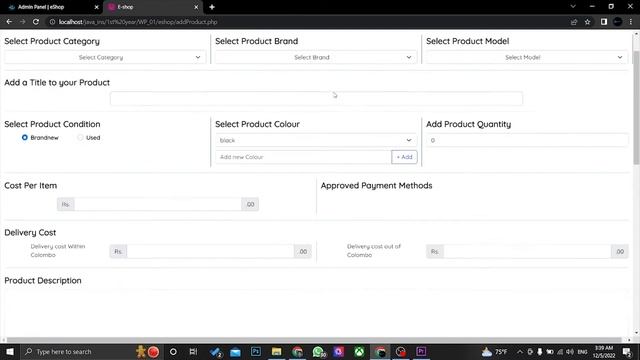Open the volume control in system tray
The width and height of the screenshot is (640, 360).
coord(570,352)
